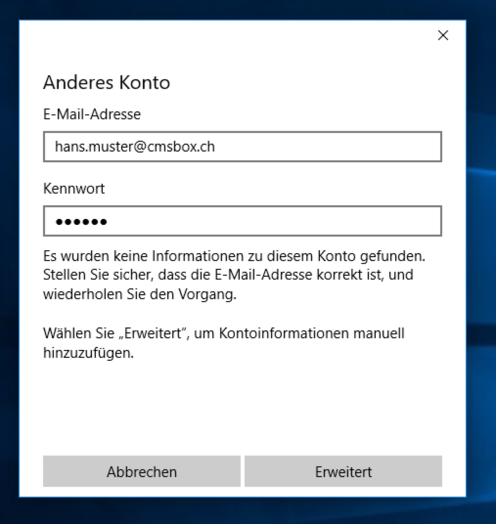Click empty area right of email text in field

328,147
